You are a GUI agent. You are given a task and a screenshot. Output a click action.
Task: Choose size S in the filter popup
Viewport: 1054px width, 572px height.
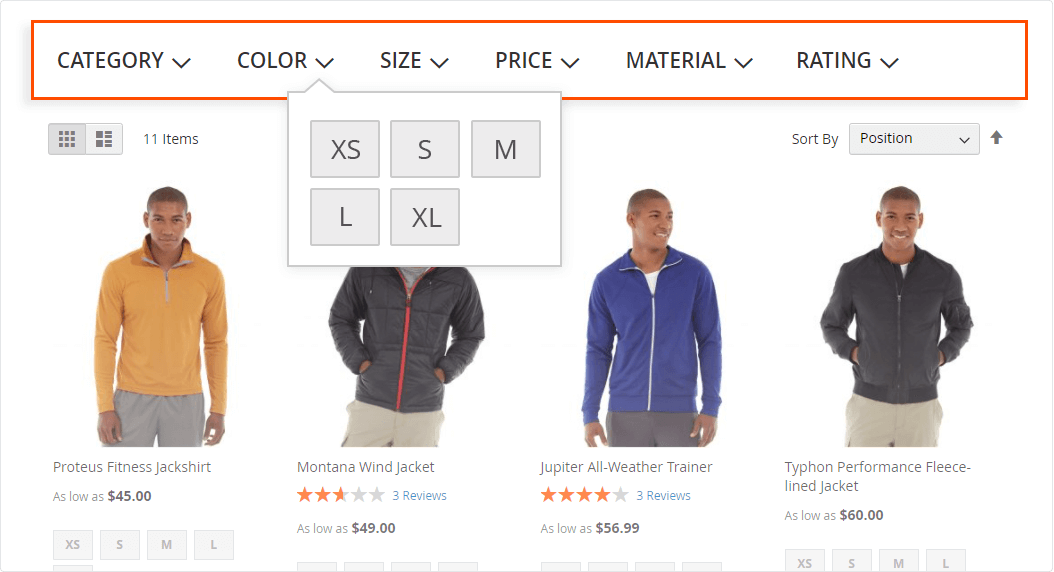[x=425, y=149]
